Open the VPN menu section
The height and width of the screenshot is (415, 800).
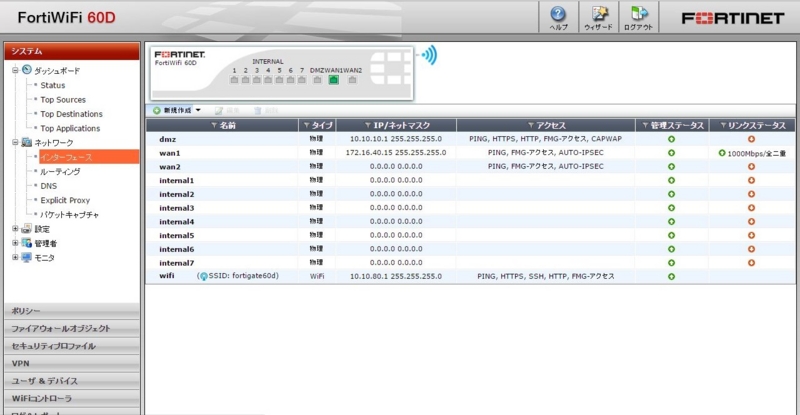coord(72,363)
